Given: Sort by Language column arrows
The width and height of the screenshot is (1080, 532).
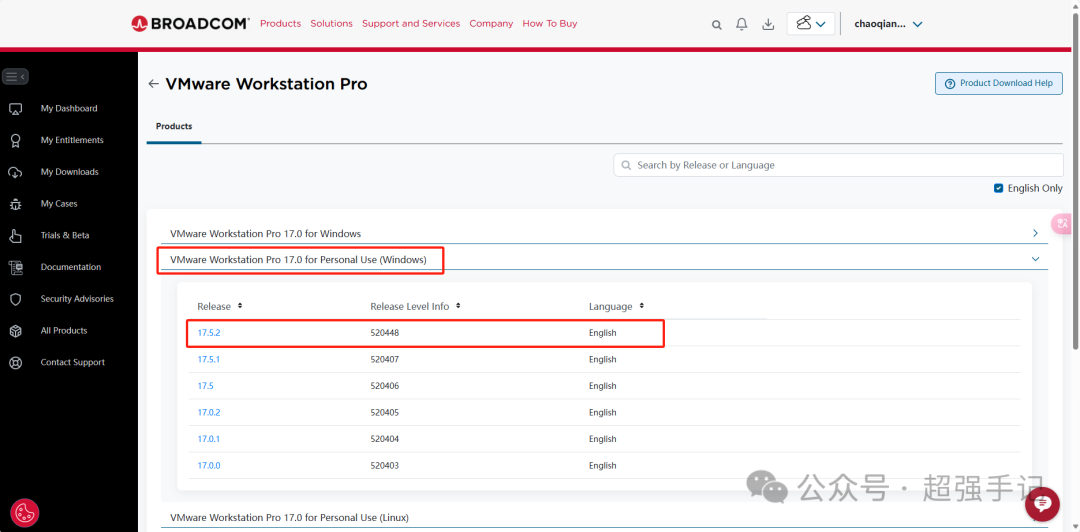Looking at the screenshot, I should click(x=641, y=305).
